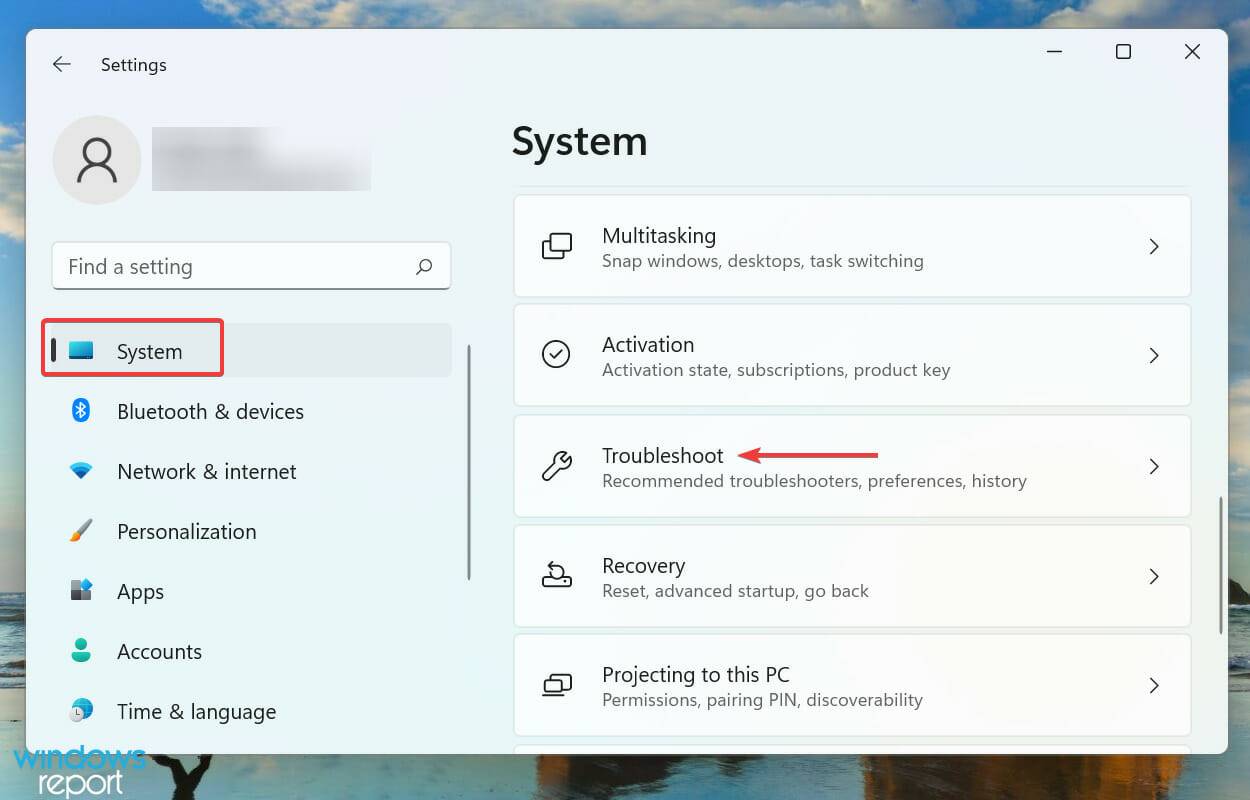Select System in the sidebar
This screenshot has height=800, width=1250.
tap(148, 351)
